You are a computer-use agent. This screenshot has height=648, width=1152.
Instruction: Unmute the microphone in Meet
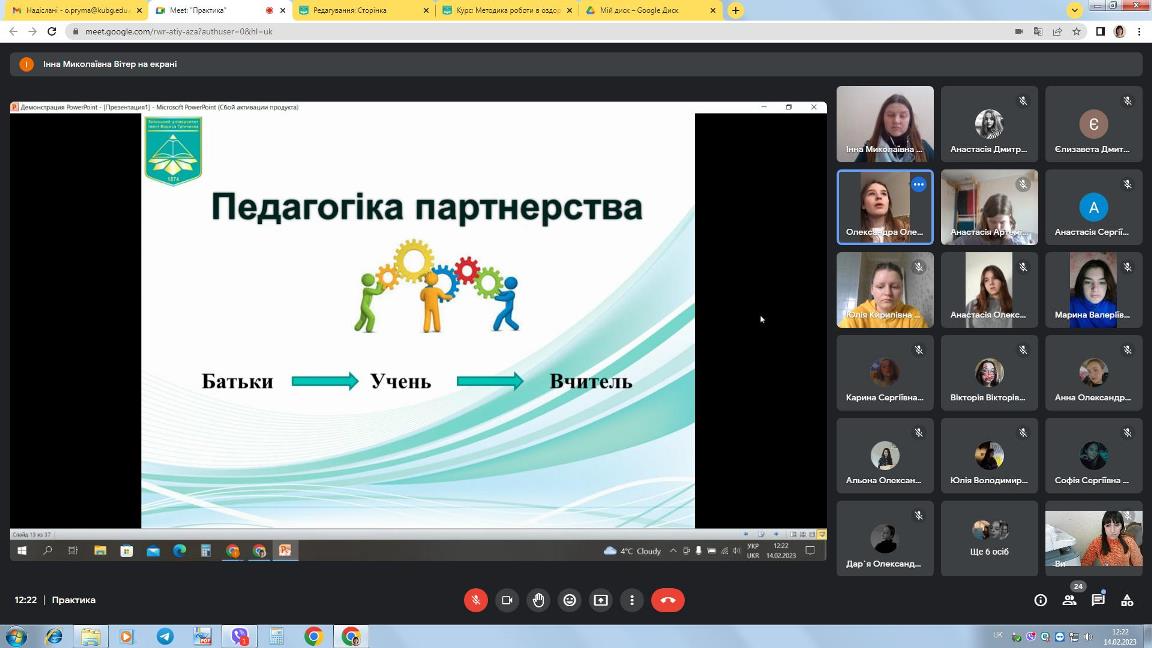click(x=476, y=600)
